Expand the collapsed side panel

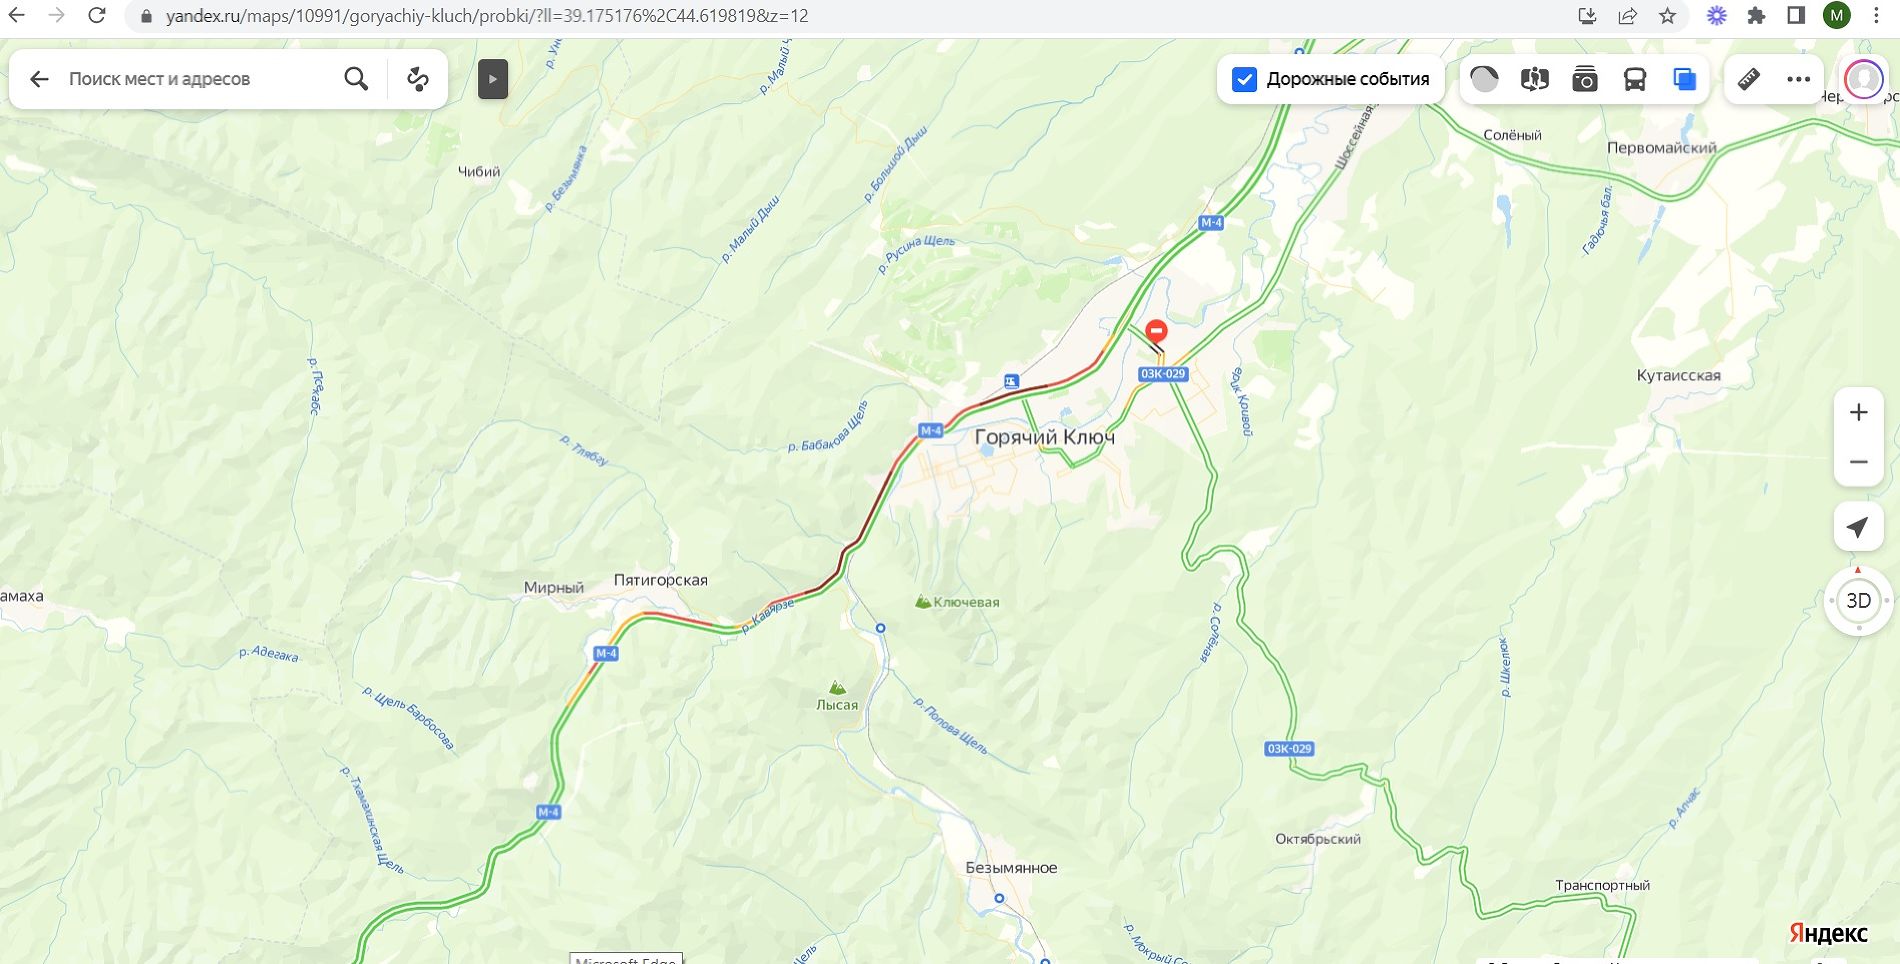[x=493, y=79]
